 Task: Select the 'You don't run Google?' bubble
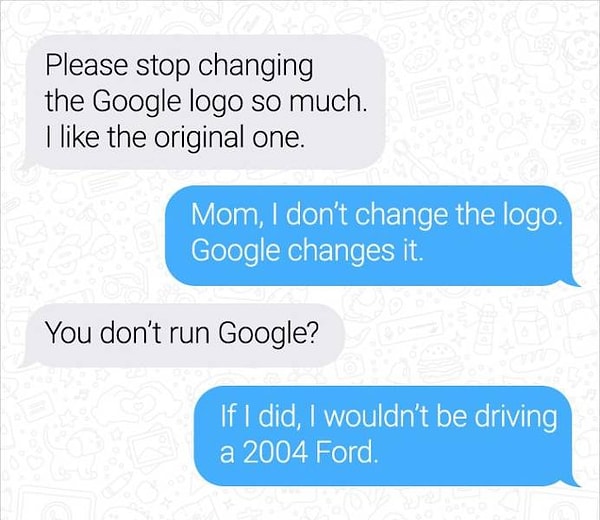(182, 335)
